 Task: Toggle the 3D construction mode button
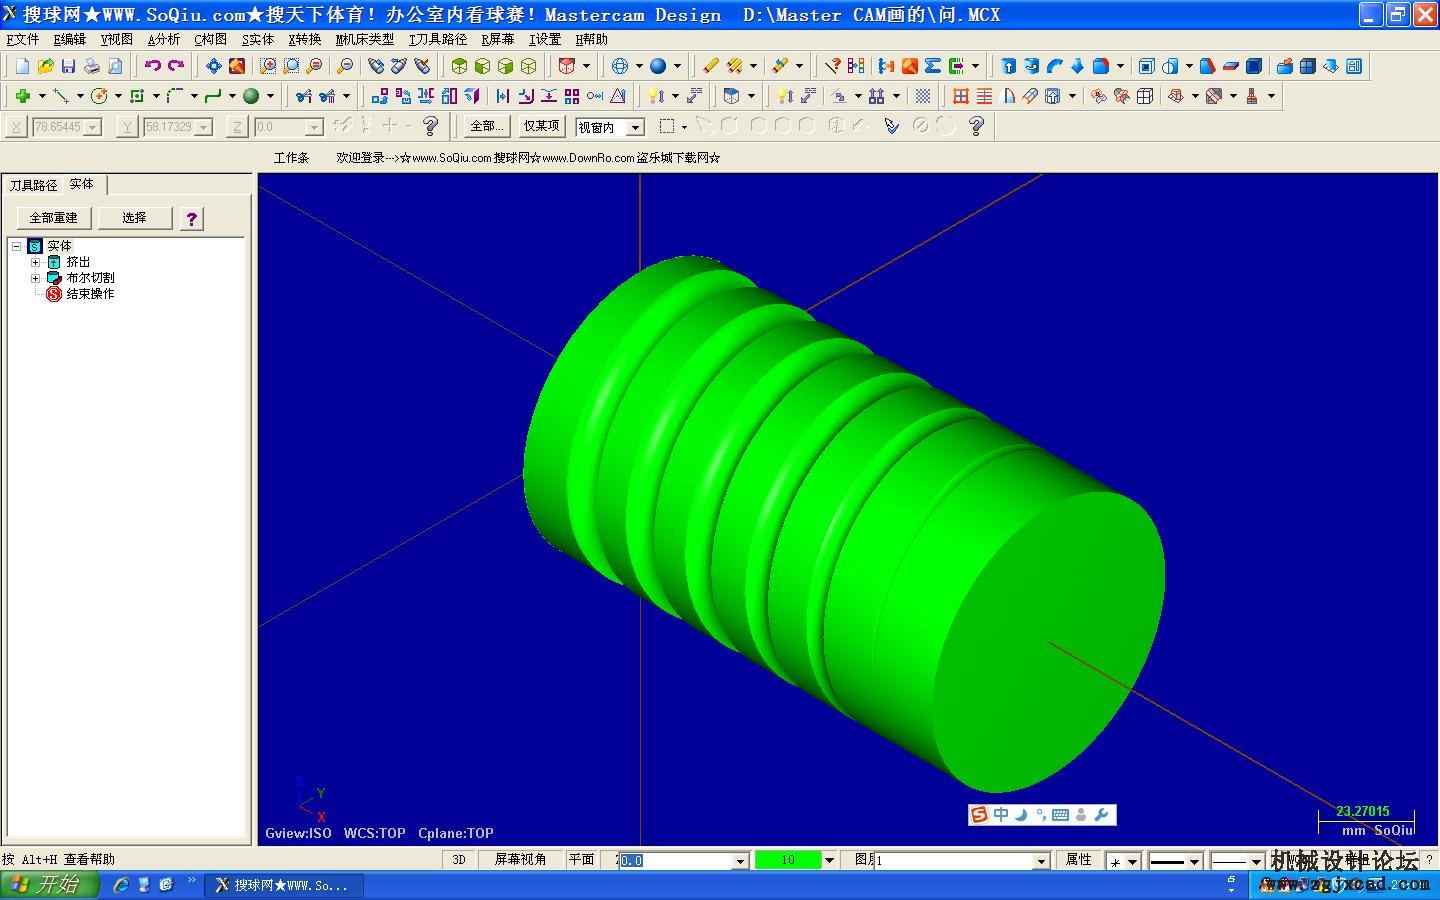tap(459, 860)
